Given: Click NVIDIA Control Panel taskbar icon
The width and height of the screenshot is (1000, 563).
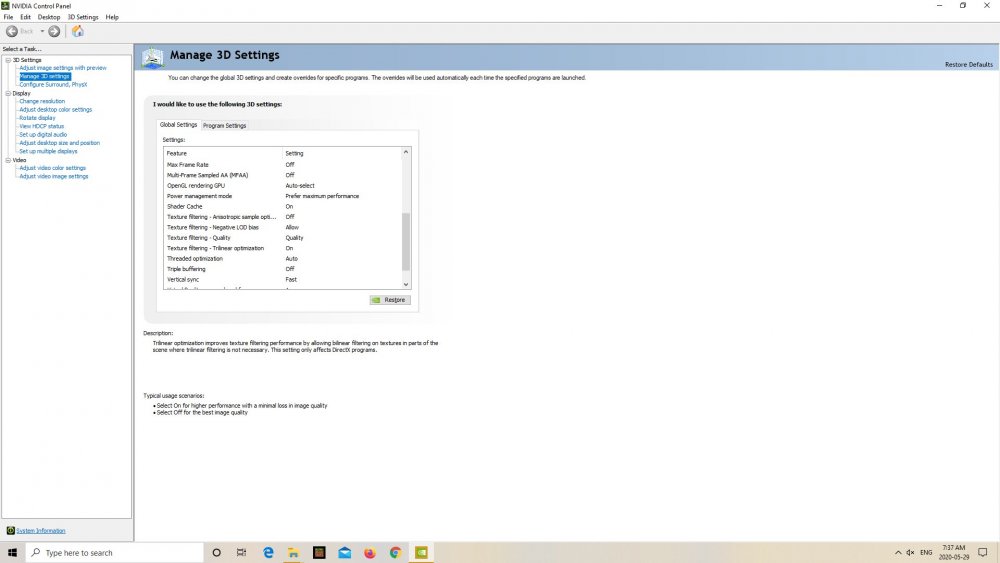Looking at the screenshot, I should point(421,553).
